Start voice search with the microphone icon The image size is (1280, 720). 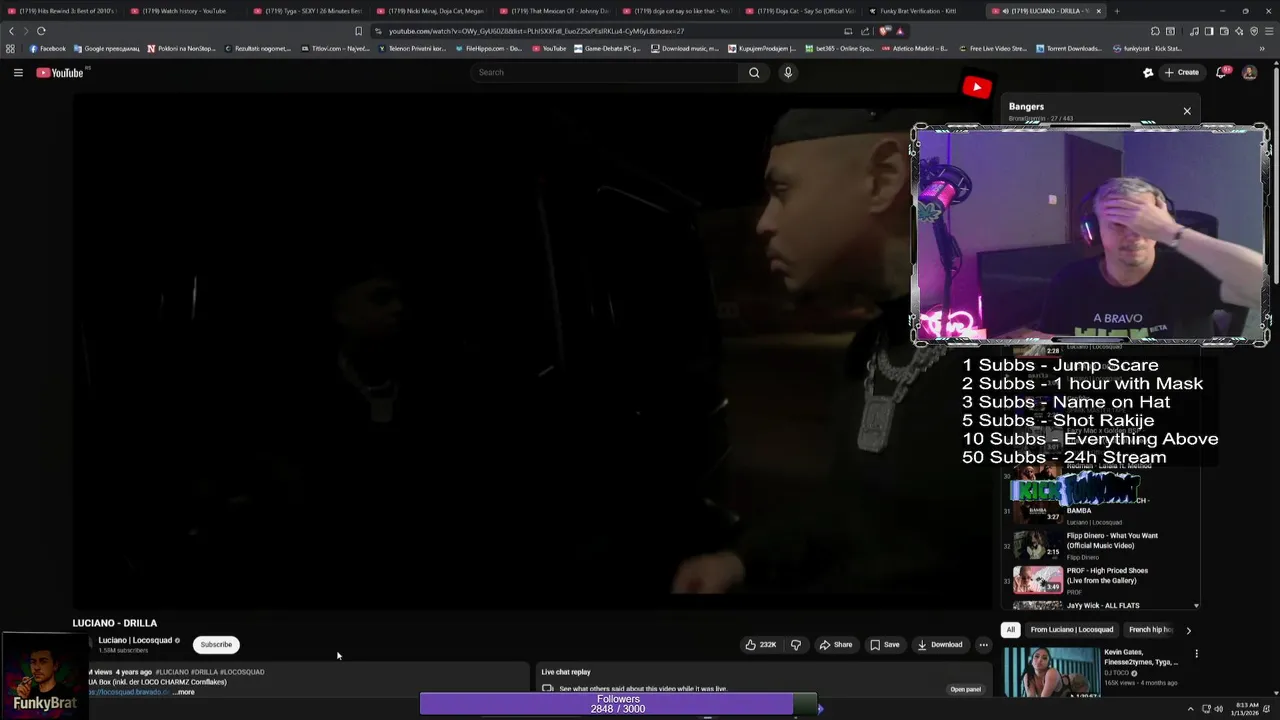pos(788,72)
